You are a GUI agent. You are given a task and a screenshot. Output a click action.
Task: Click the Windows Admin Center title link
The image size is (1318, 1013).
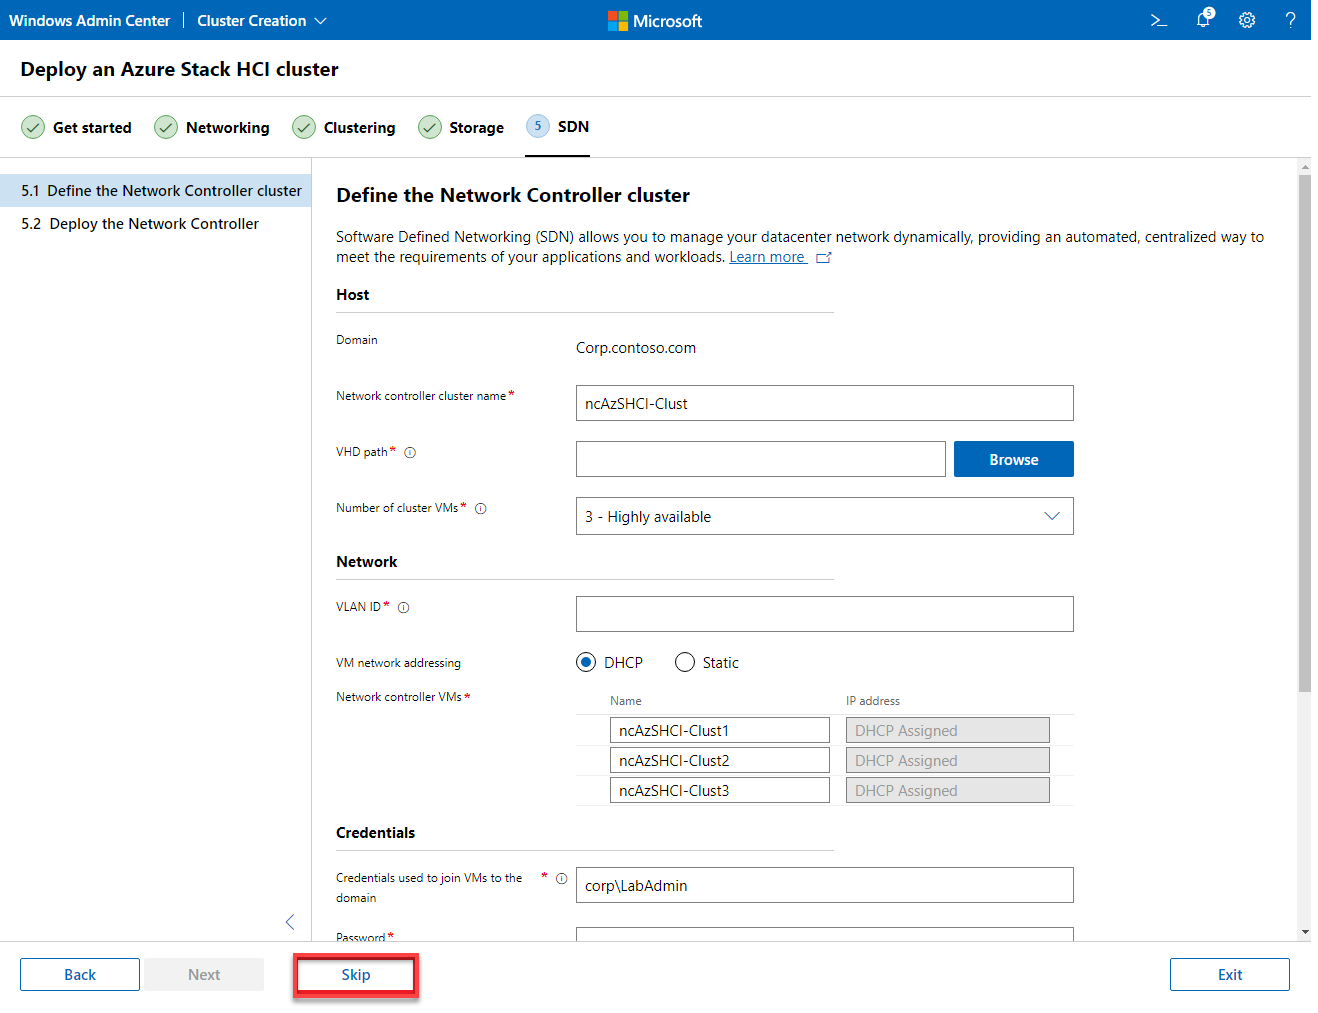tap(90, 20)
